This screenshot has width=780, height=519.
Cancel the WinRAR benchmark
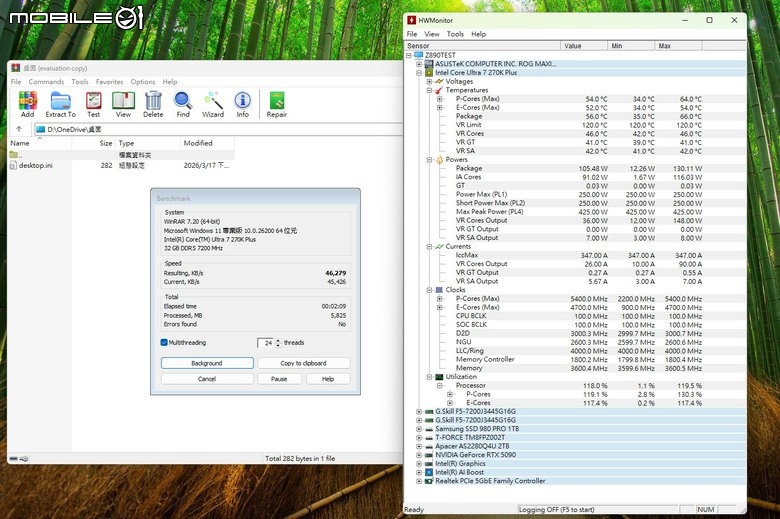[x=207, y=379]
